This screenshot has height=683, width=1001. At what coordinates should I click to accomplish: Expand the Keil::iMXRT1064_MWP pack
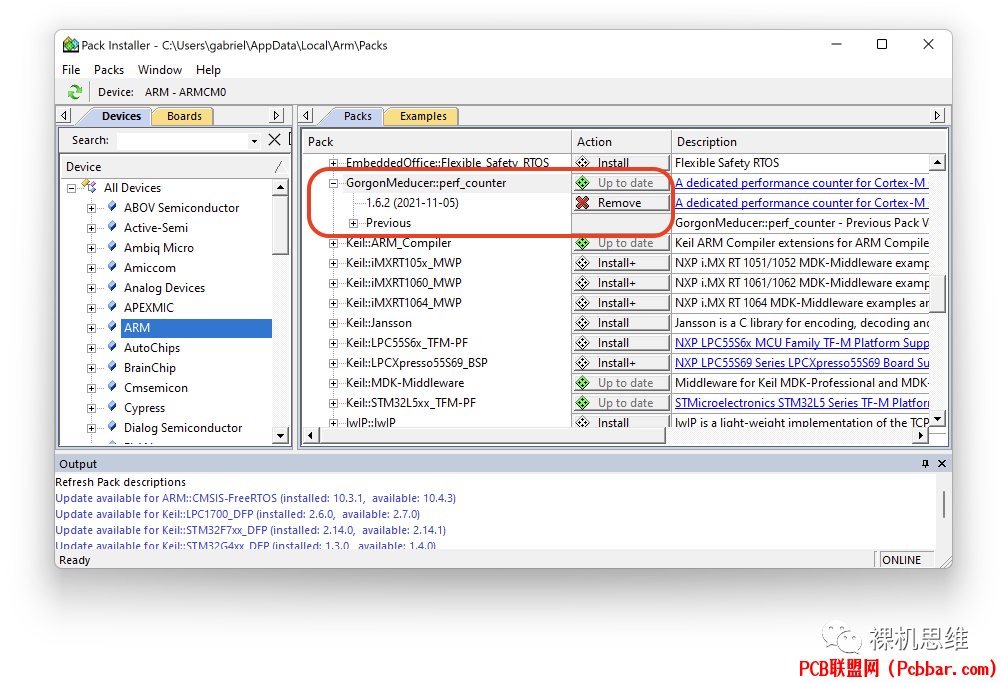point(333,303)
